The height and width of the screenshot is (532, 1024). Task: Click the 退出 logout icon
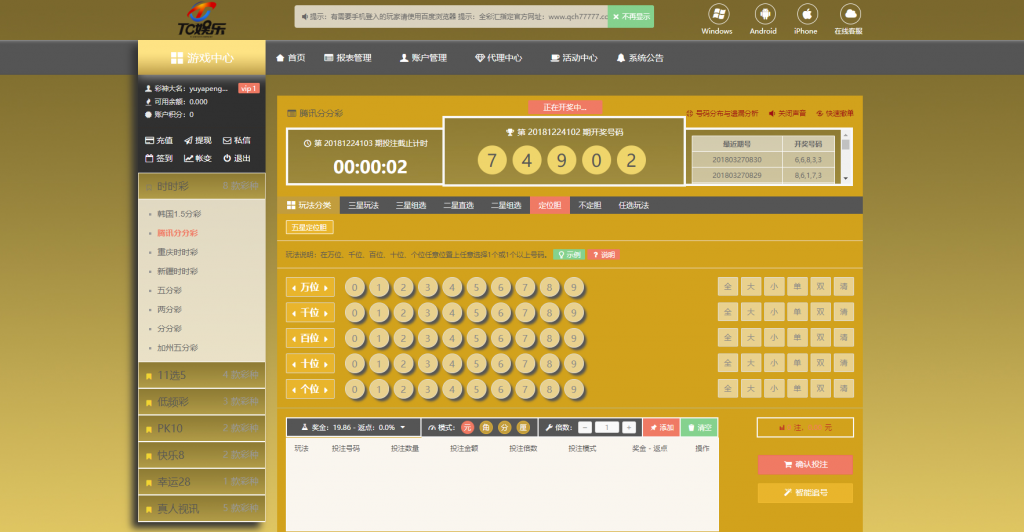[236, 158]
